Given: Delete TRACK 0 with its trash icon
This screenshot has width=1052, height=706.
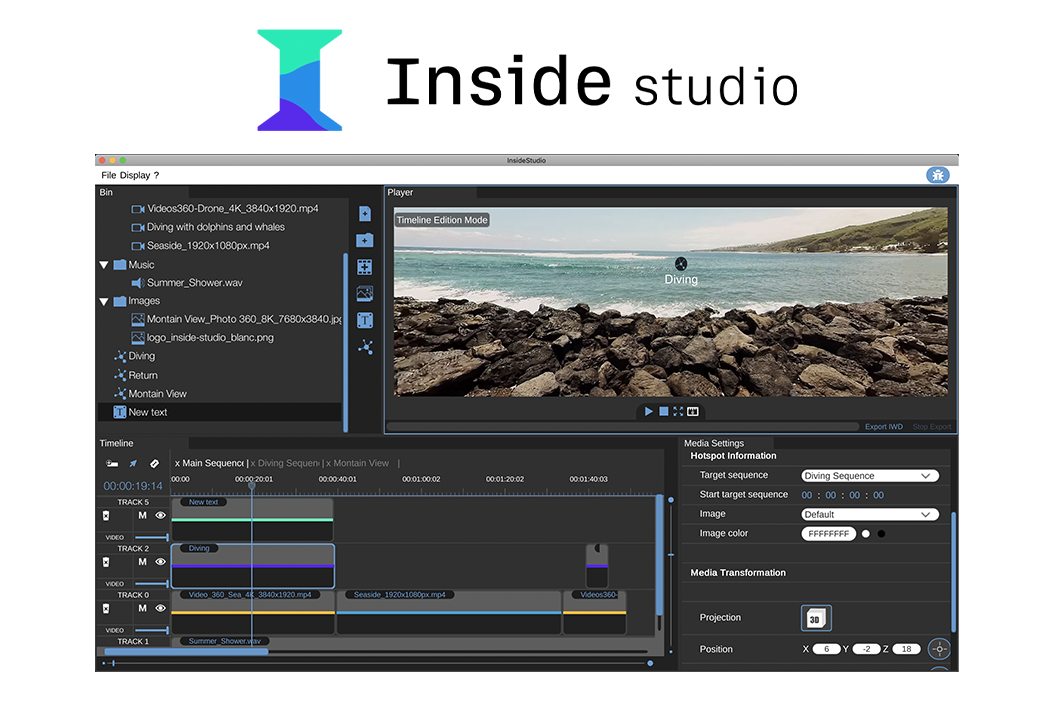Looking at the screenshot, I should pos(106,608).
